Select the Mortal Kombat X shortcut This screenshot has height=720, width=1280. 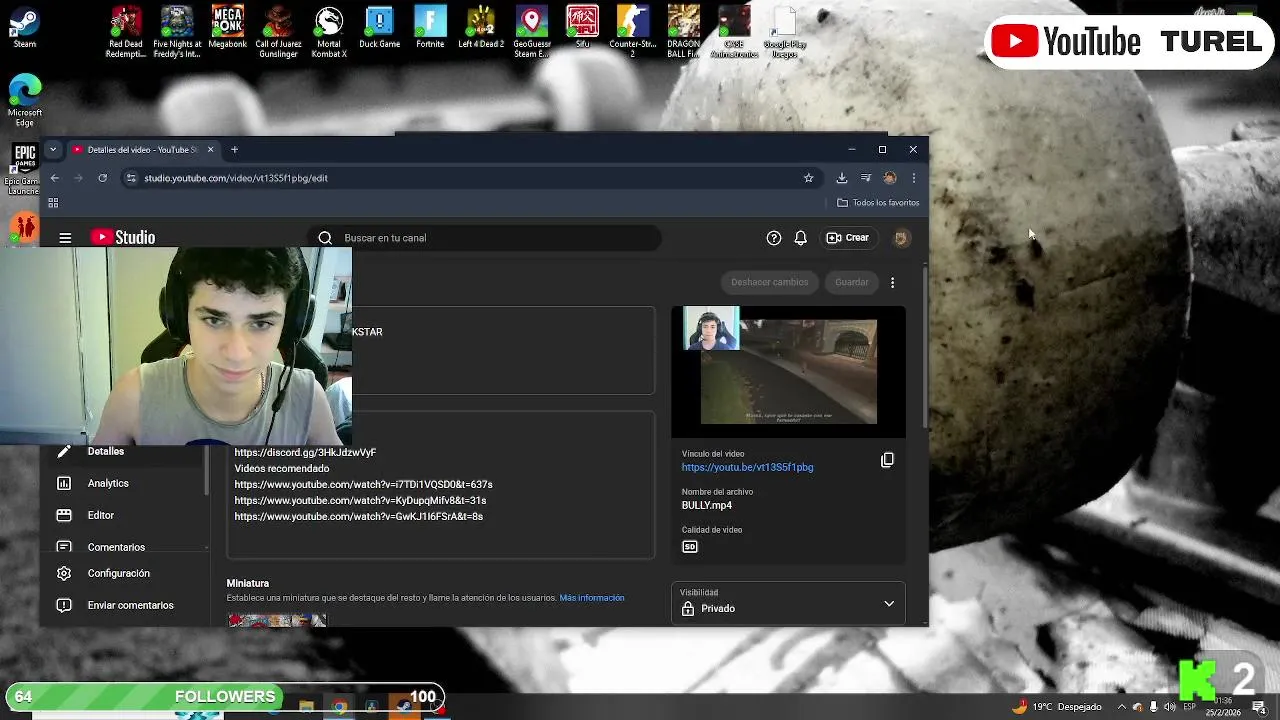[x=329, y=32]
